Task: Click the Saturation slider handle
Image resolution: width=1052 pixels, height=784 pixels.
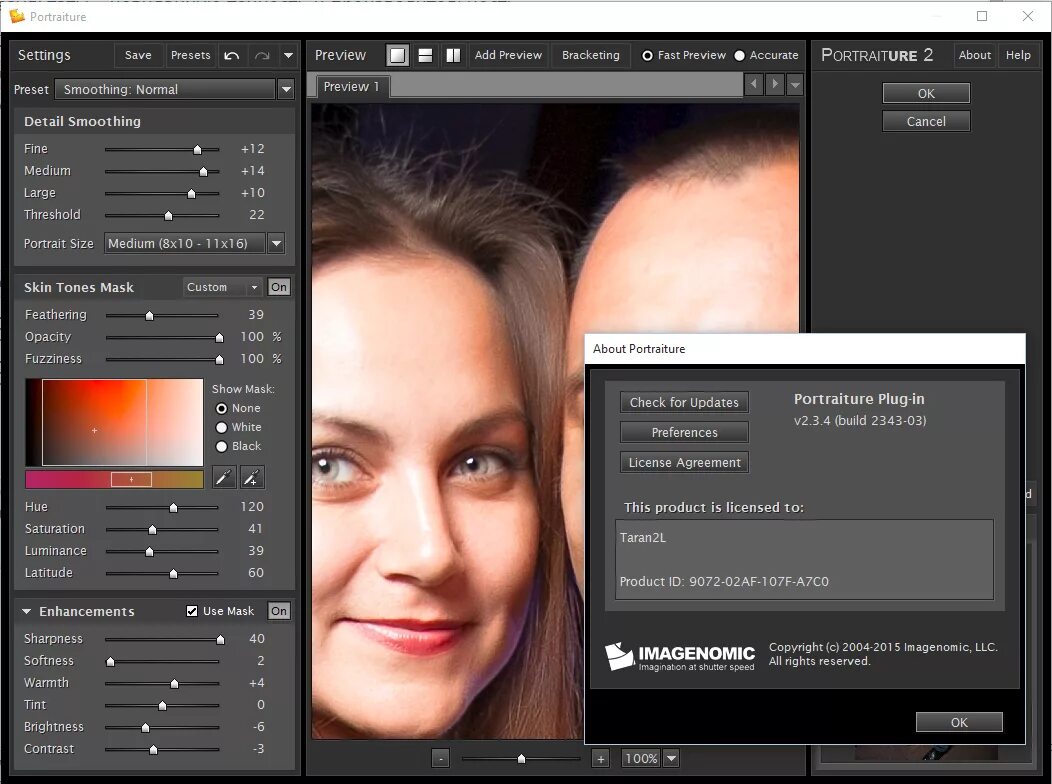Action: click(x=152, y=529)
